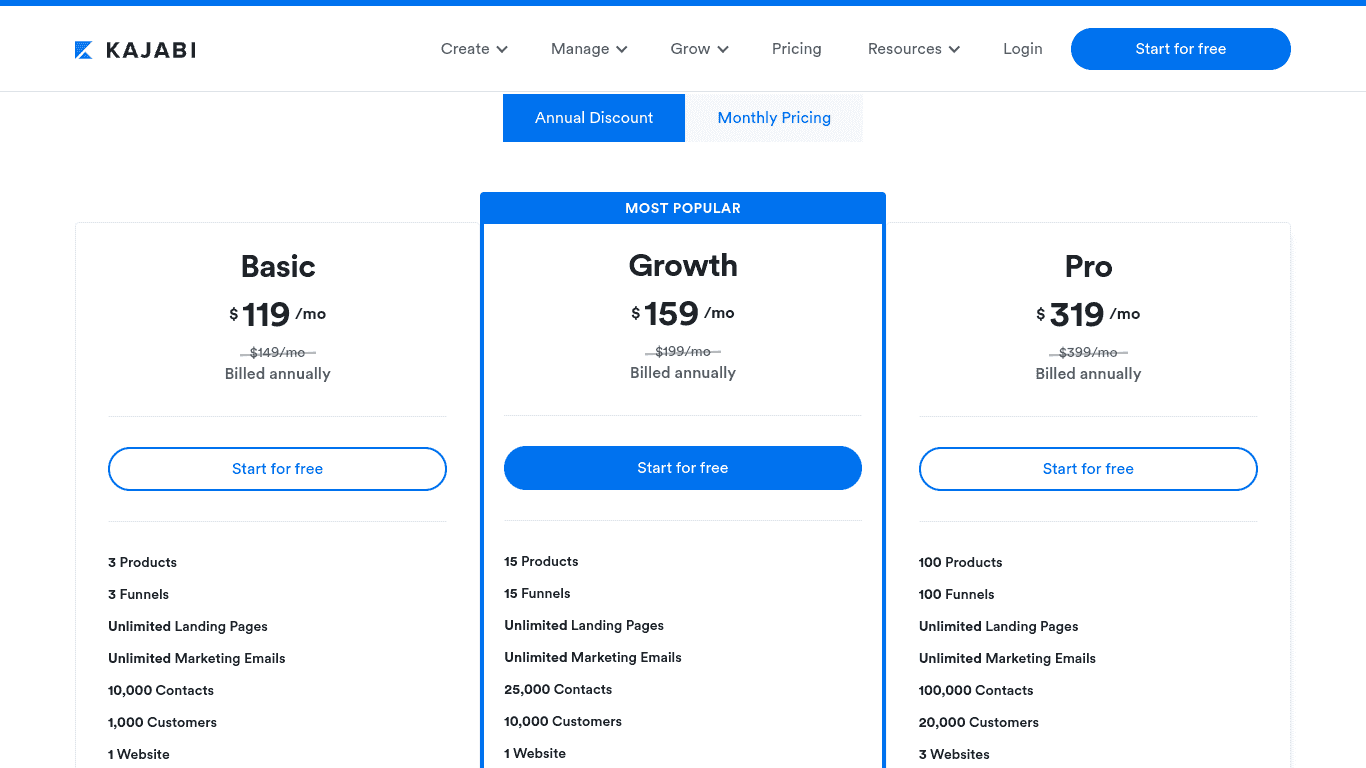Click '100 Funnels' in Pro plan

pyautogui.click(x=956, y=594)
